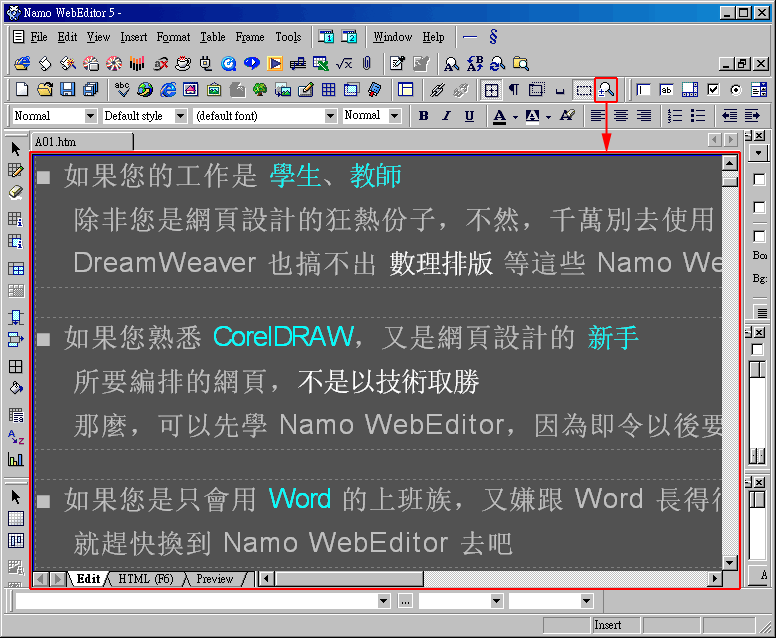The height and width of the screenshot is (638, 776).
Task: Click the form checkbox icon in toolbar
Action: [713, 90]
